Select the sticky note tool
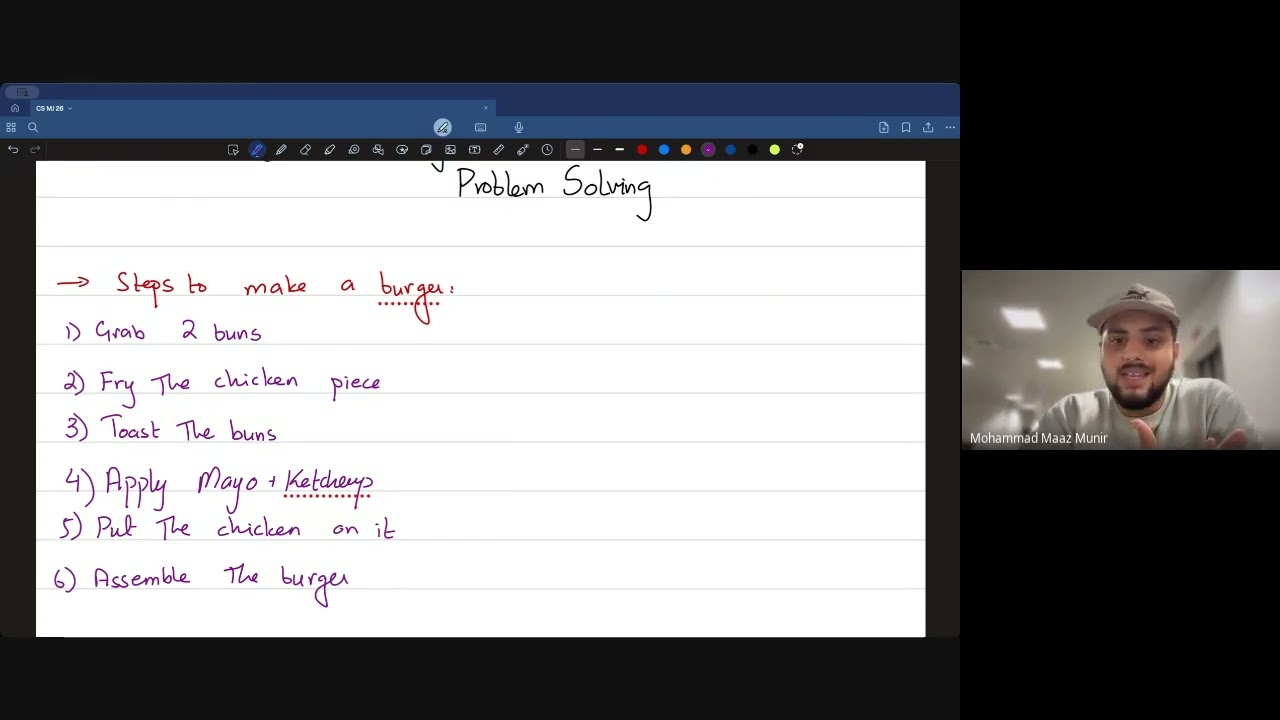The height and width of the screenshot is (720, 1280). coord(426,149)
